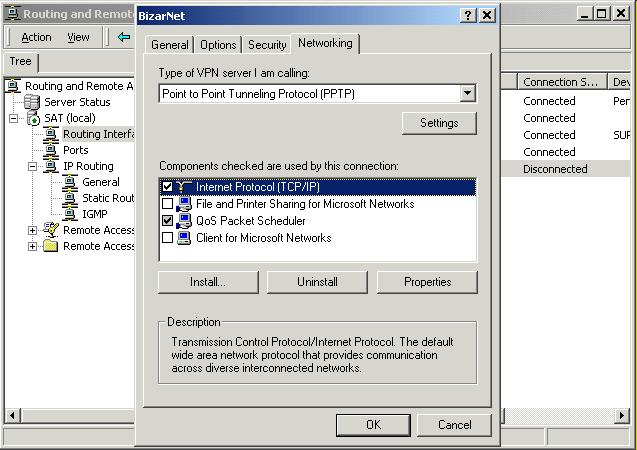
Task: Click the Client for Microsoft Networks icon
Action: point(184,238)
